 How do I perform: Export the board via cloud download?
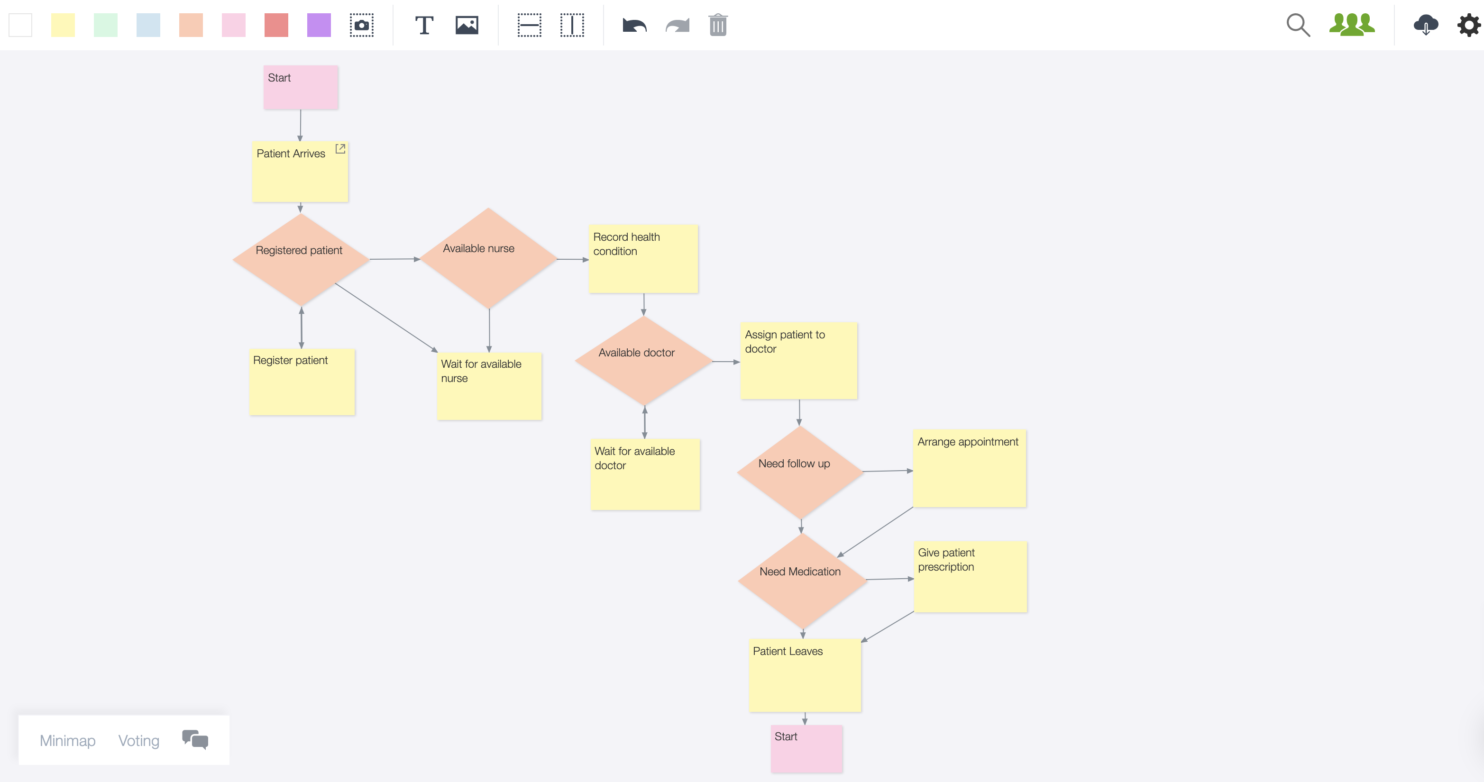click(1425, 25)
